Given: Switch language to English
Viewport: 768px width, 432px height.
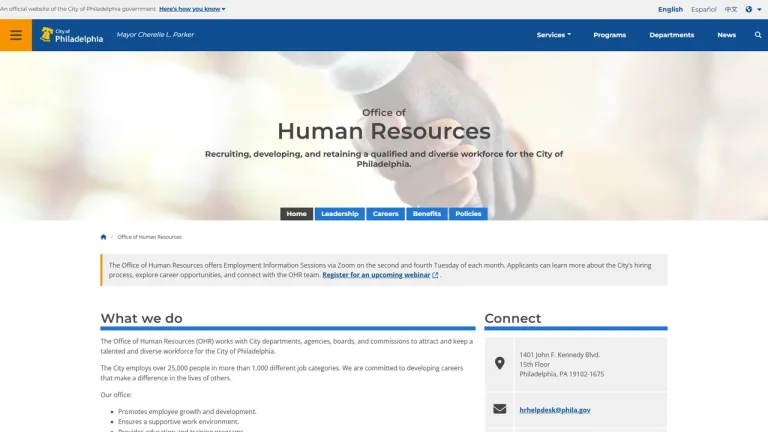Looking at the screenshot, I should point(670,9).
